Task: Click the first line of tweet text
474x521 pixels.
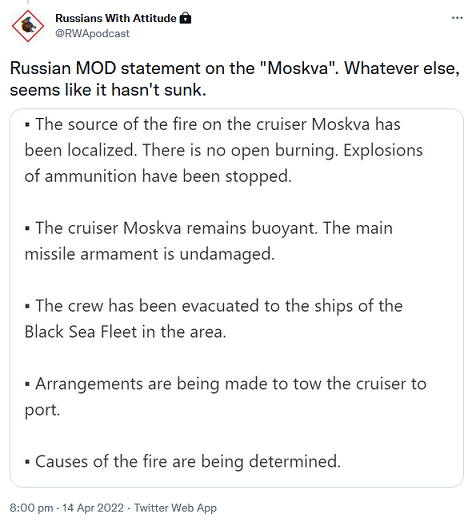Action: (235, 68)
